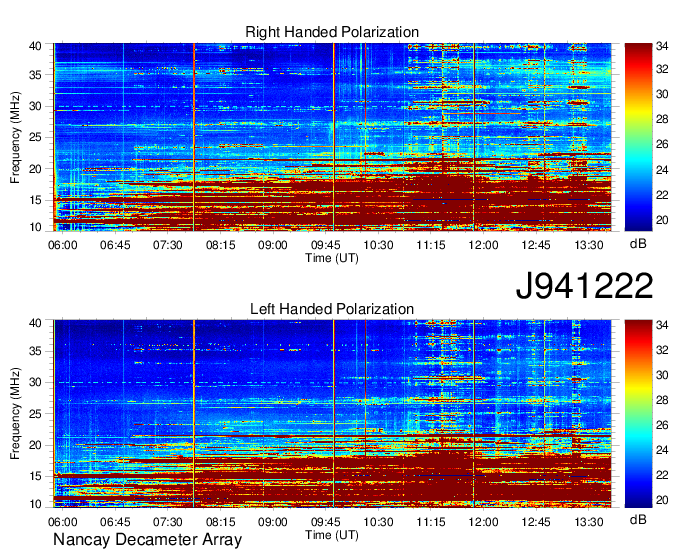Image resolution: width=680 pixels, height=552 pixels.
Task: Click the 13:30 time tick of Left Handed plot
Action: 588,522
